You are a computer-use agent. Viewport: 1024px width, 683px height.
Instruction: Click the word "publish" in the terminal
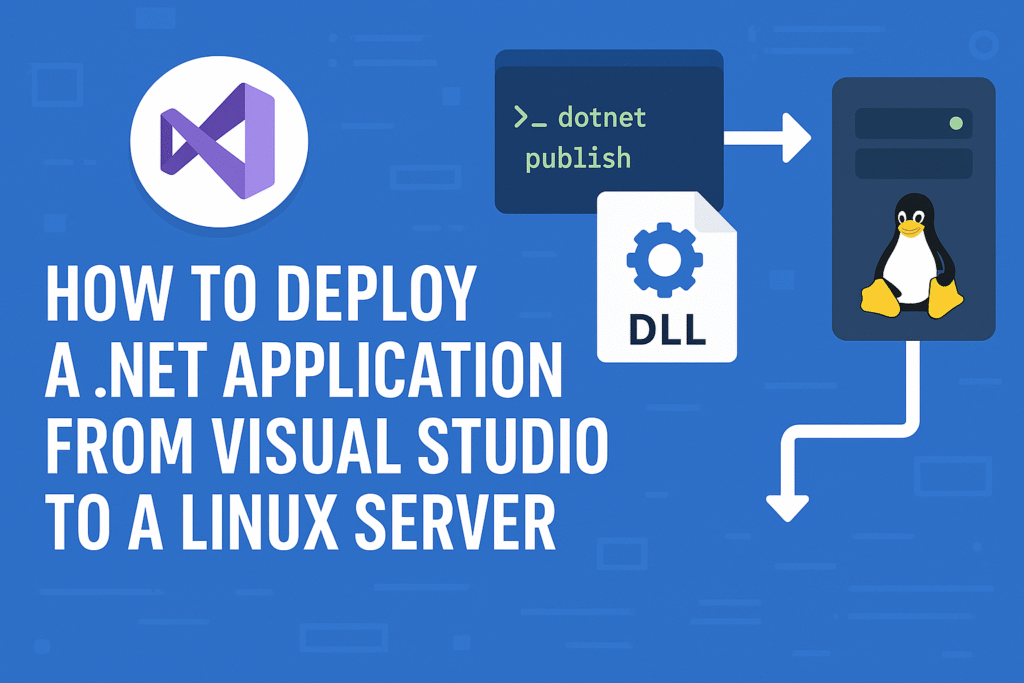point(578,158)
